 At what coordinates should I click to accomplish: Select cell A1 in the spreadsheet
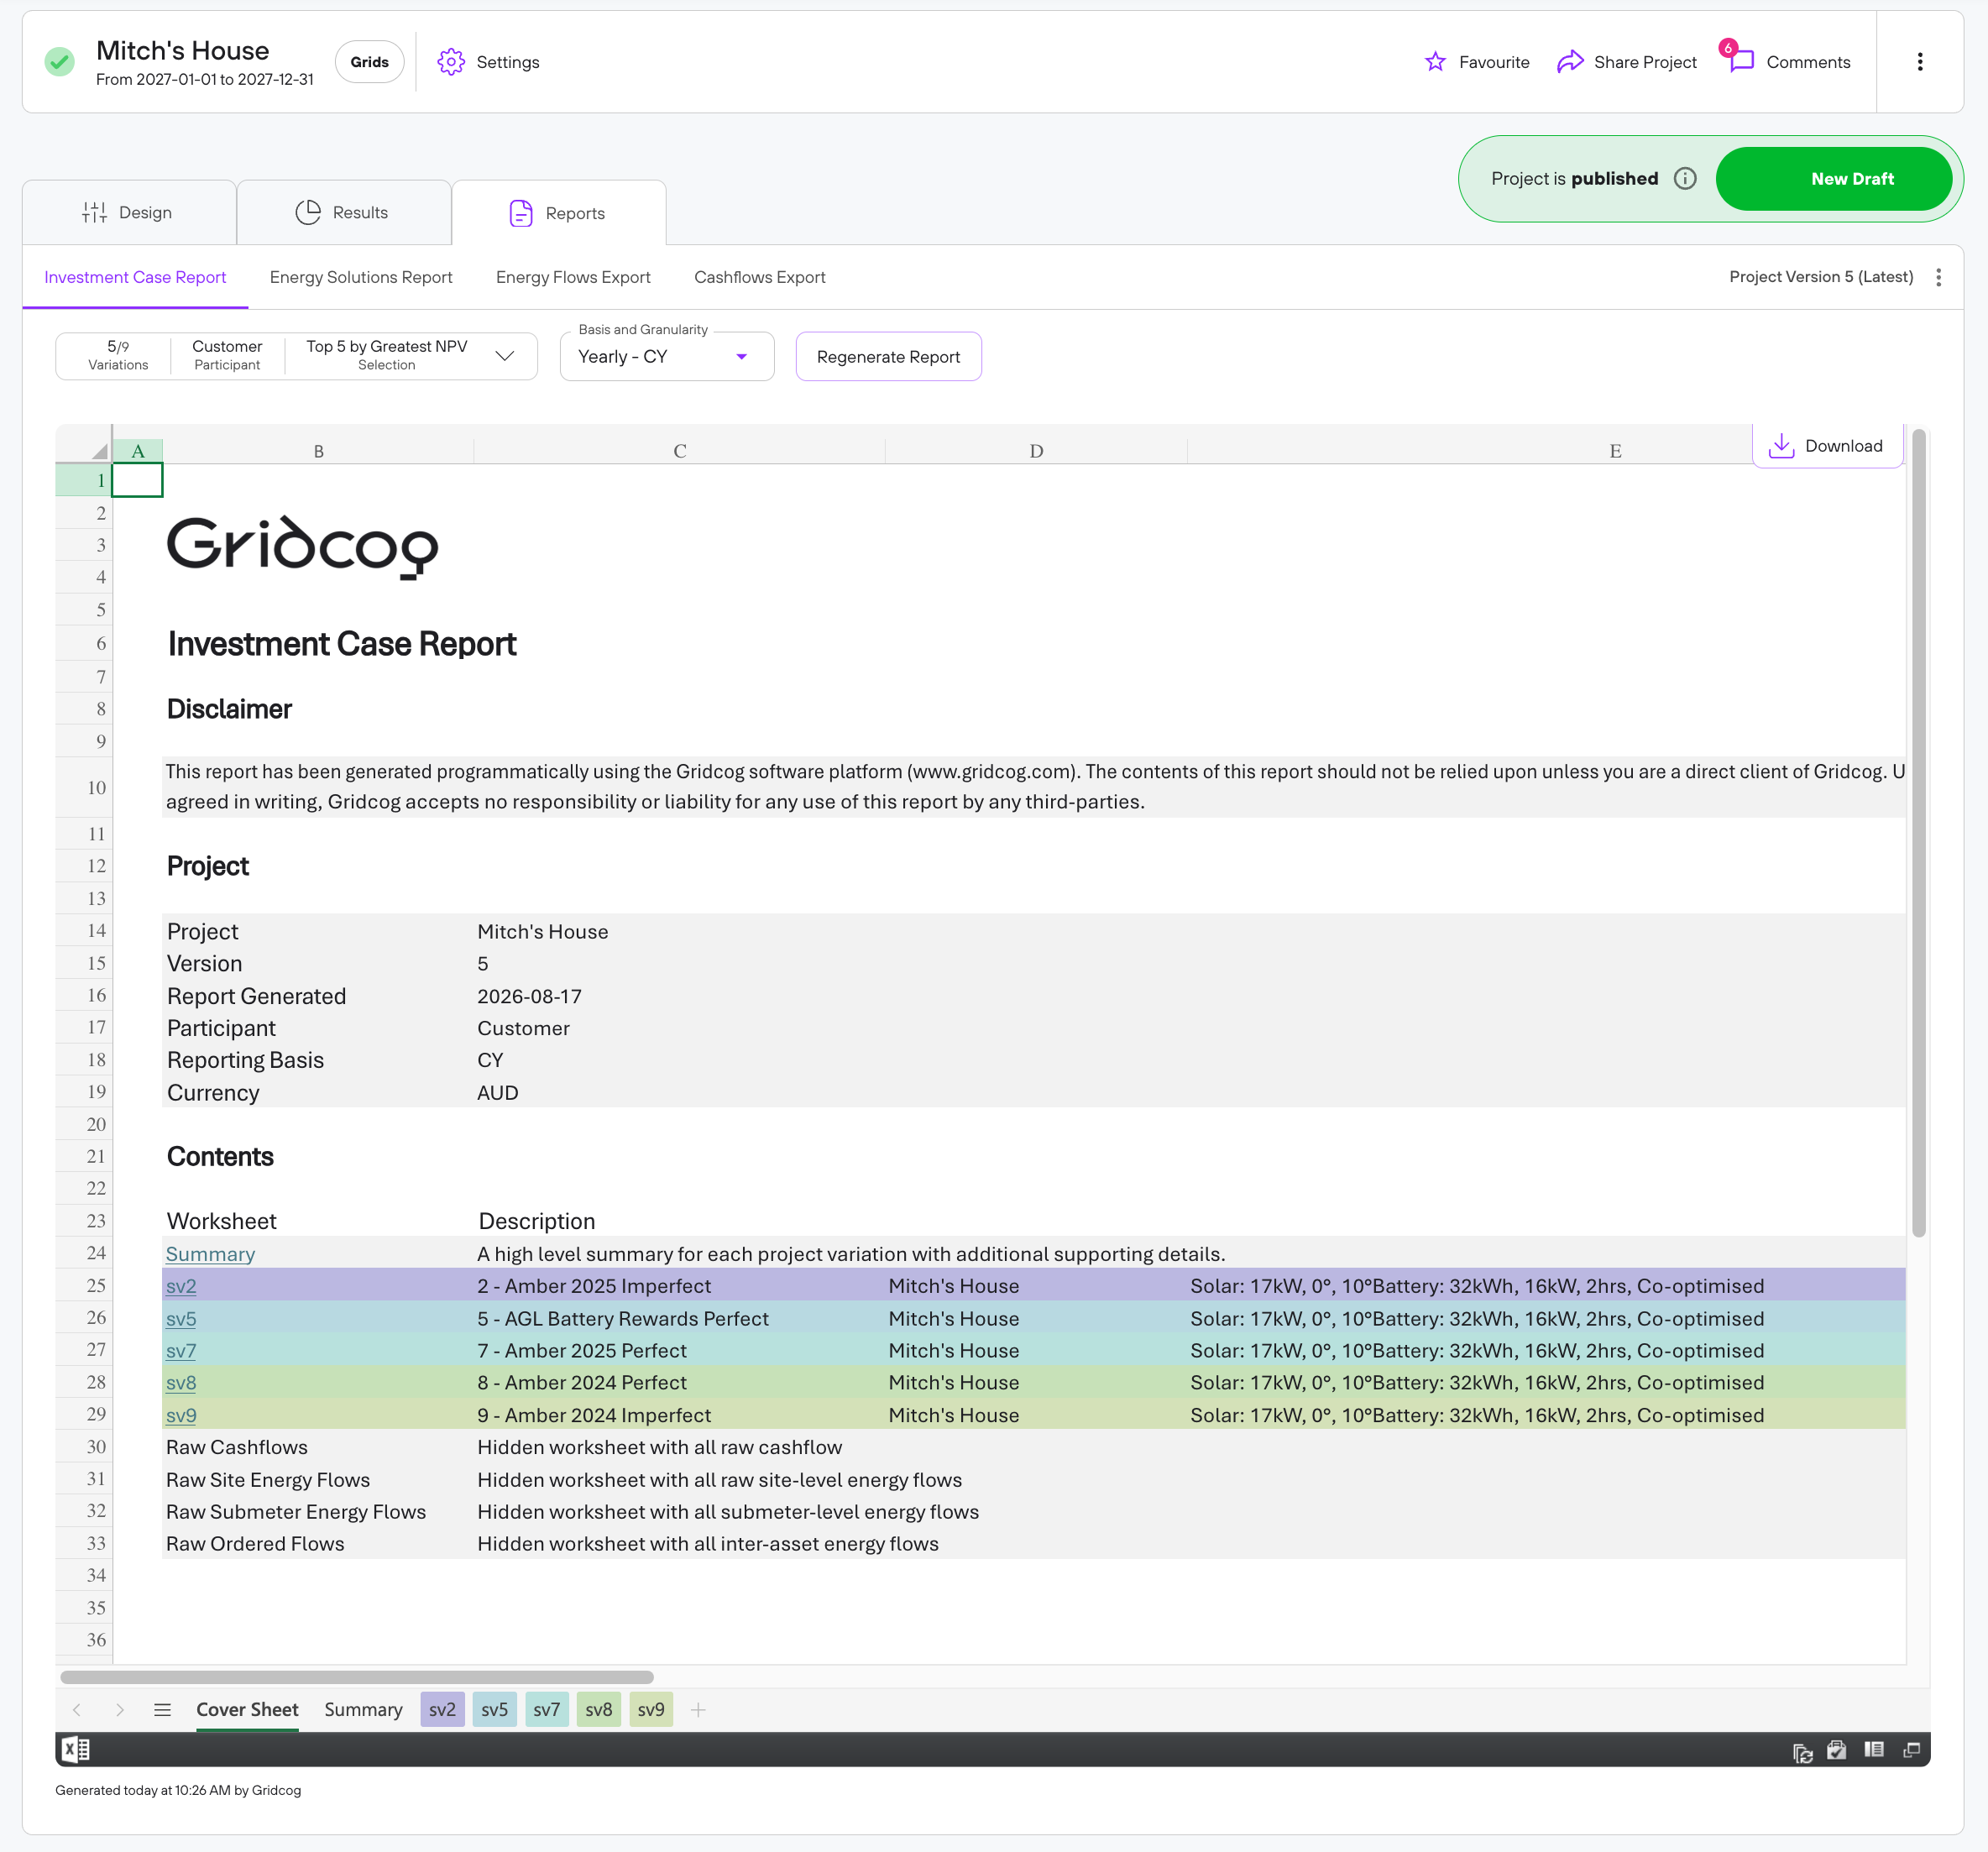[137, 481]
